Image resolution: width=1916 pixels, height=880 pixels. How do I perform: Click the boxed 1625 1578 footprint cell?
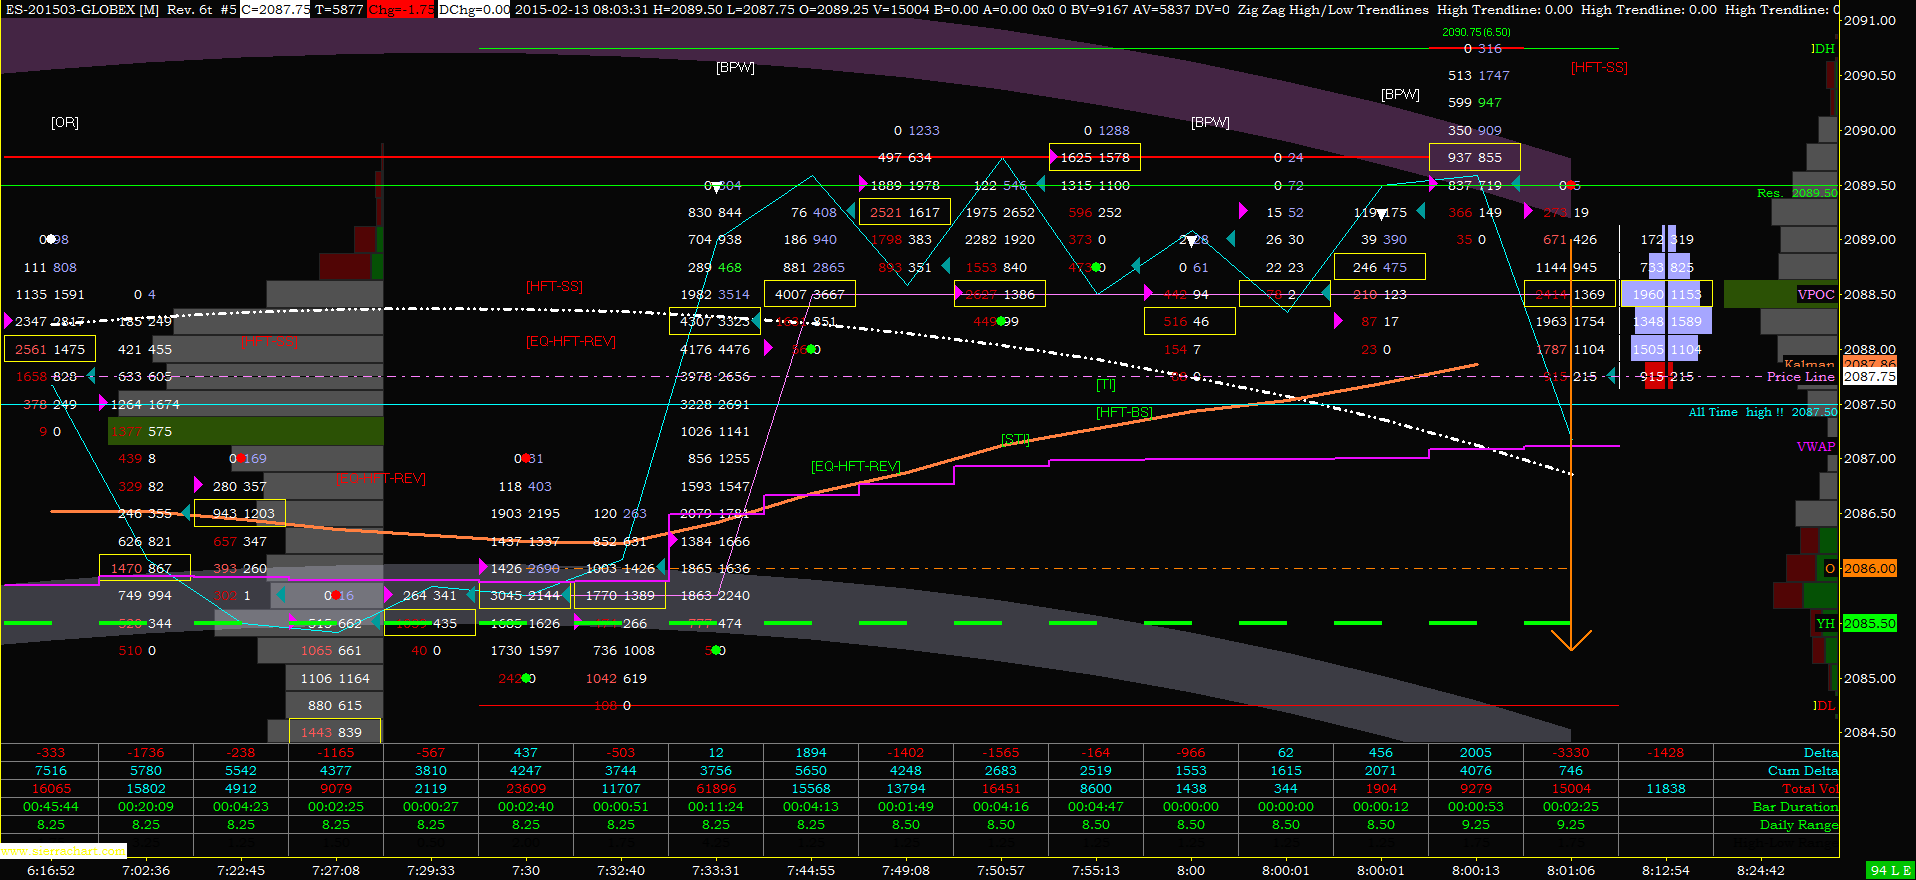coord(1095,157)
